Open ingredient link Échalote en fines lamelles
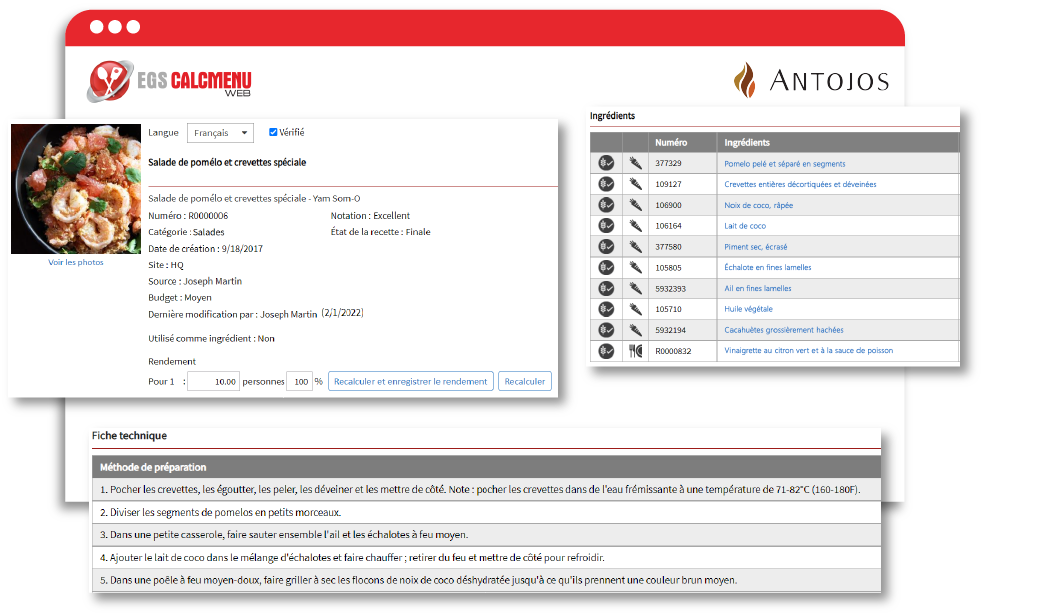The width and height of the screenshot is (1049, 615). [767, 268]
